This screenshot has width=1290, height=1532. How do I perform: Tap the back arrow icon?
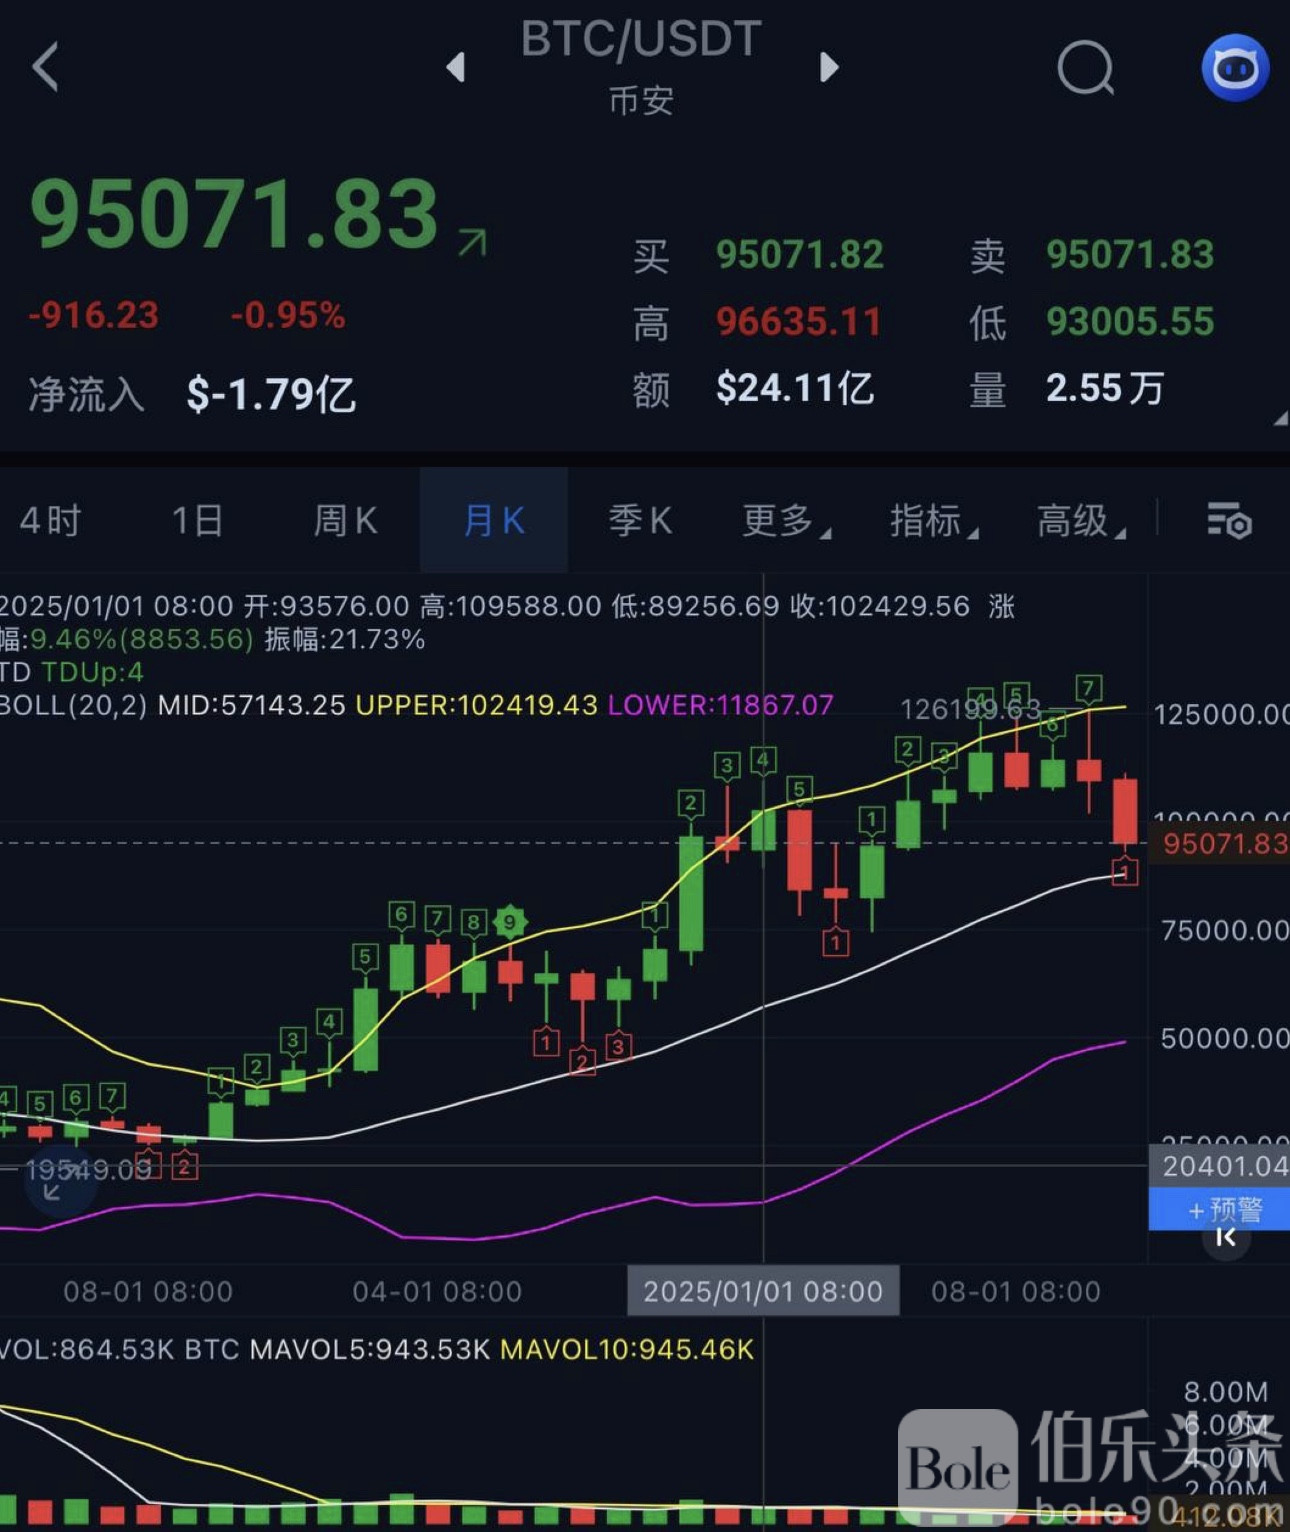(x=46, y=67)
